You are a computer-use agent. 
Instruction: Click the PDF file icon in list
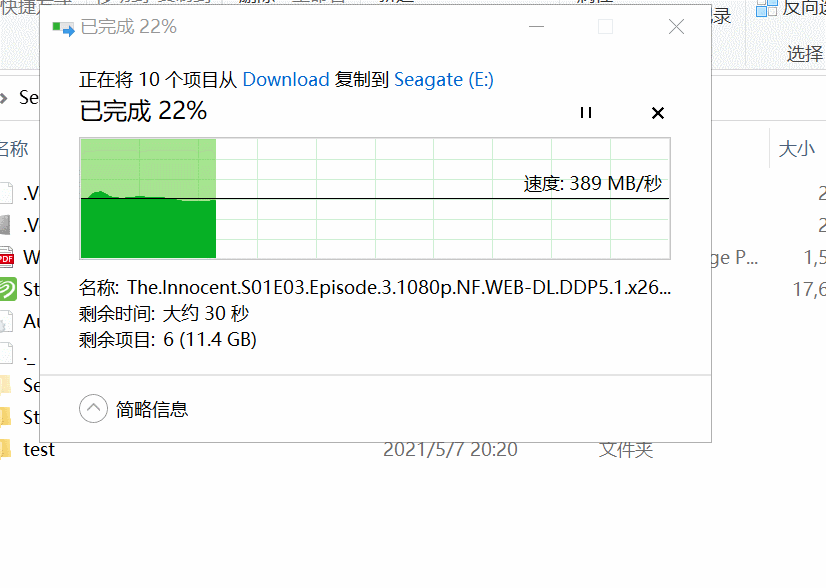click(6, 257)
